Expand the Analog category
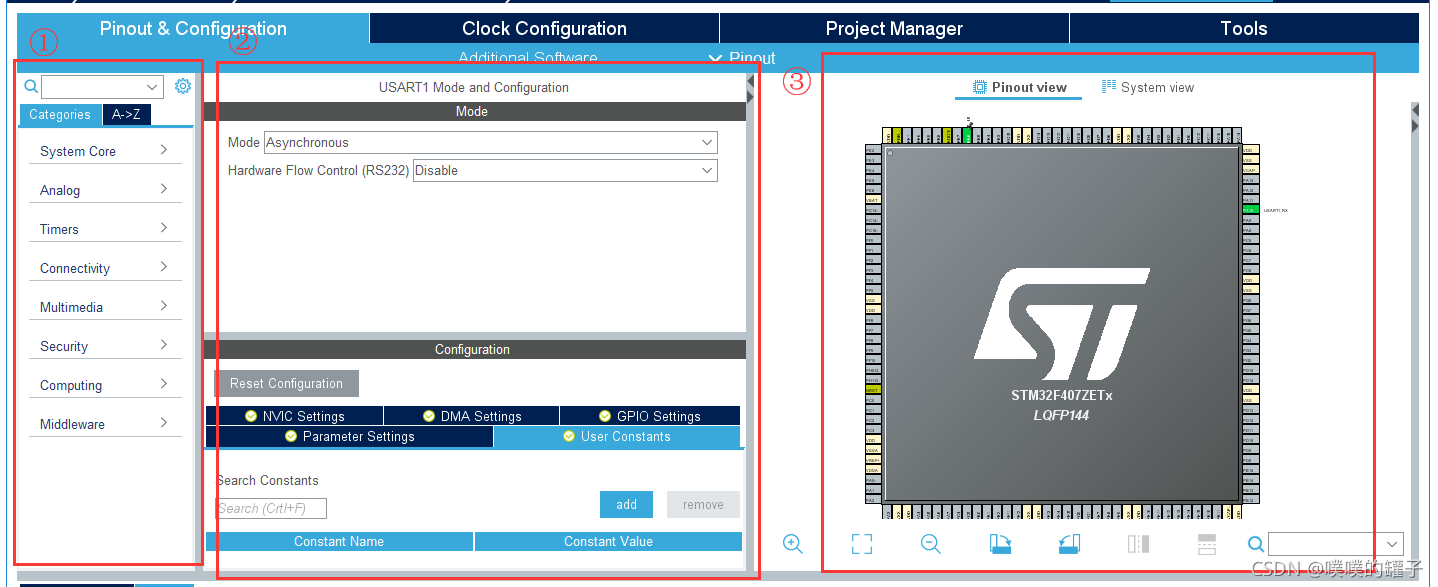Screen dimensions: 1438x587 [x=104, y=190]
